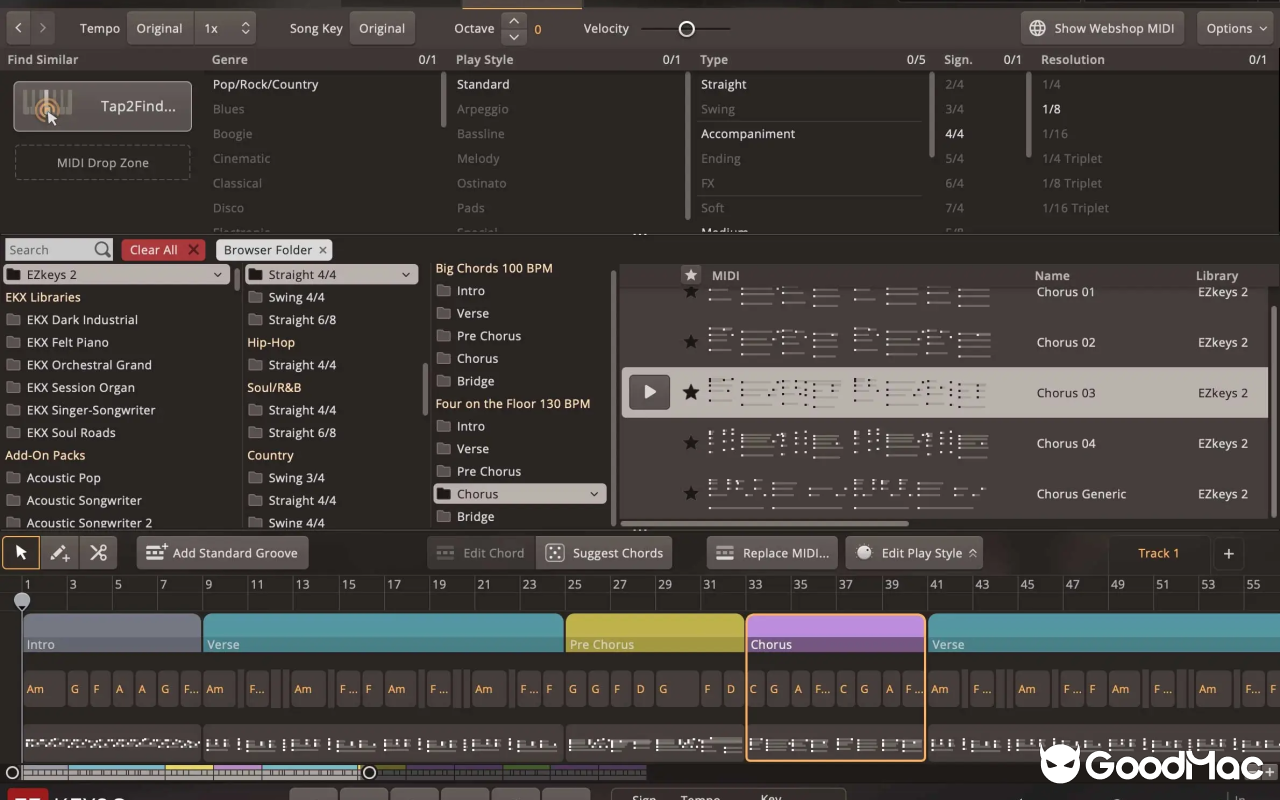This screenshot has width=1280, height=800.
Task: Toggle the favorite star on Chorus 02
Action: click(691, 342)
